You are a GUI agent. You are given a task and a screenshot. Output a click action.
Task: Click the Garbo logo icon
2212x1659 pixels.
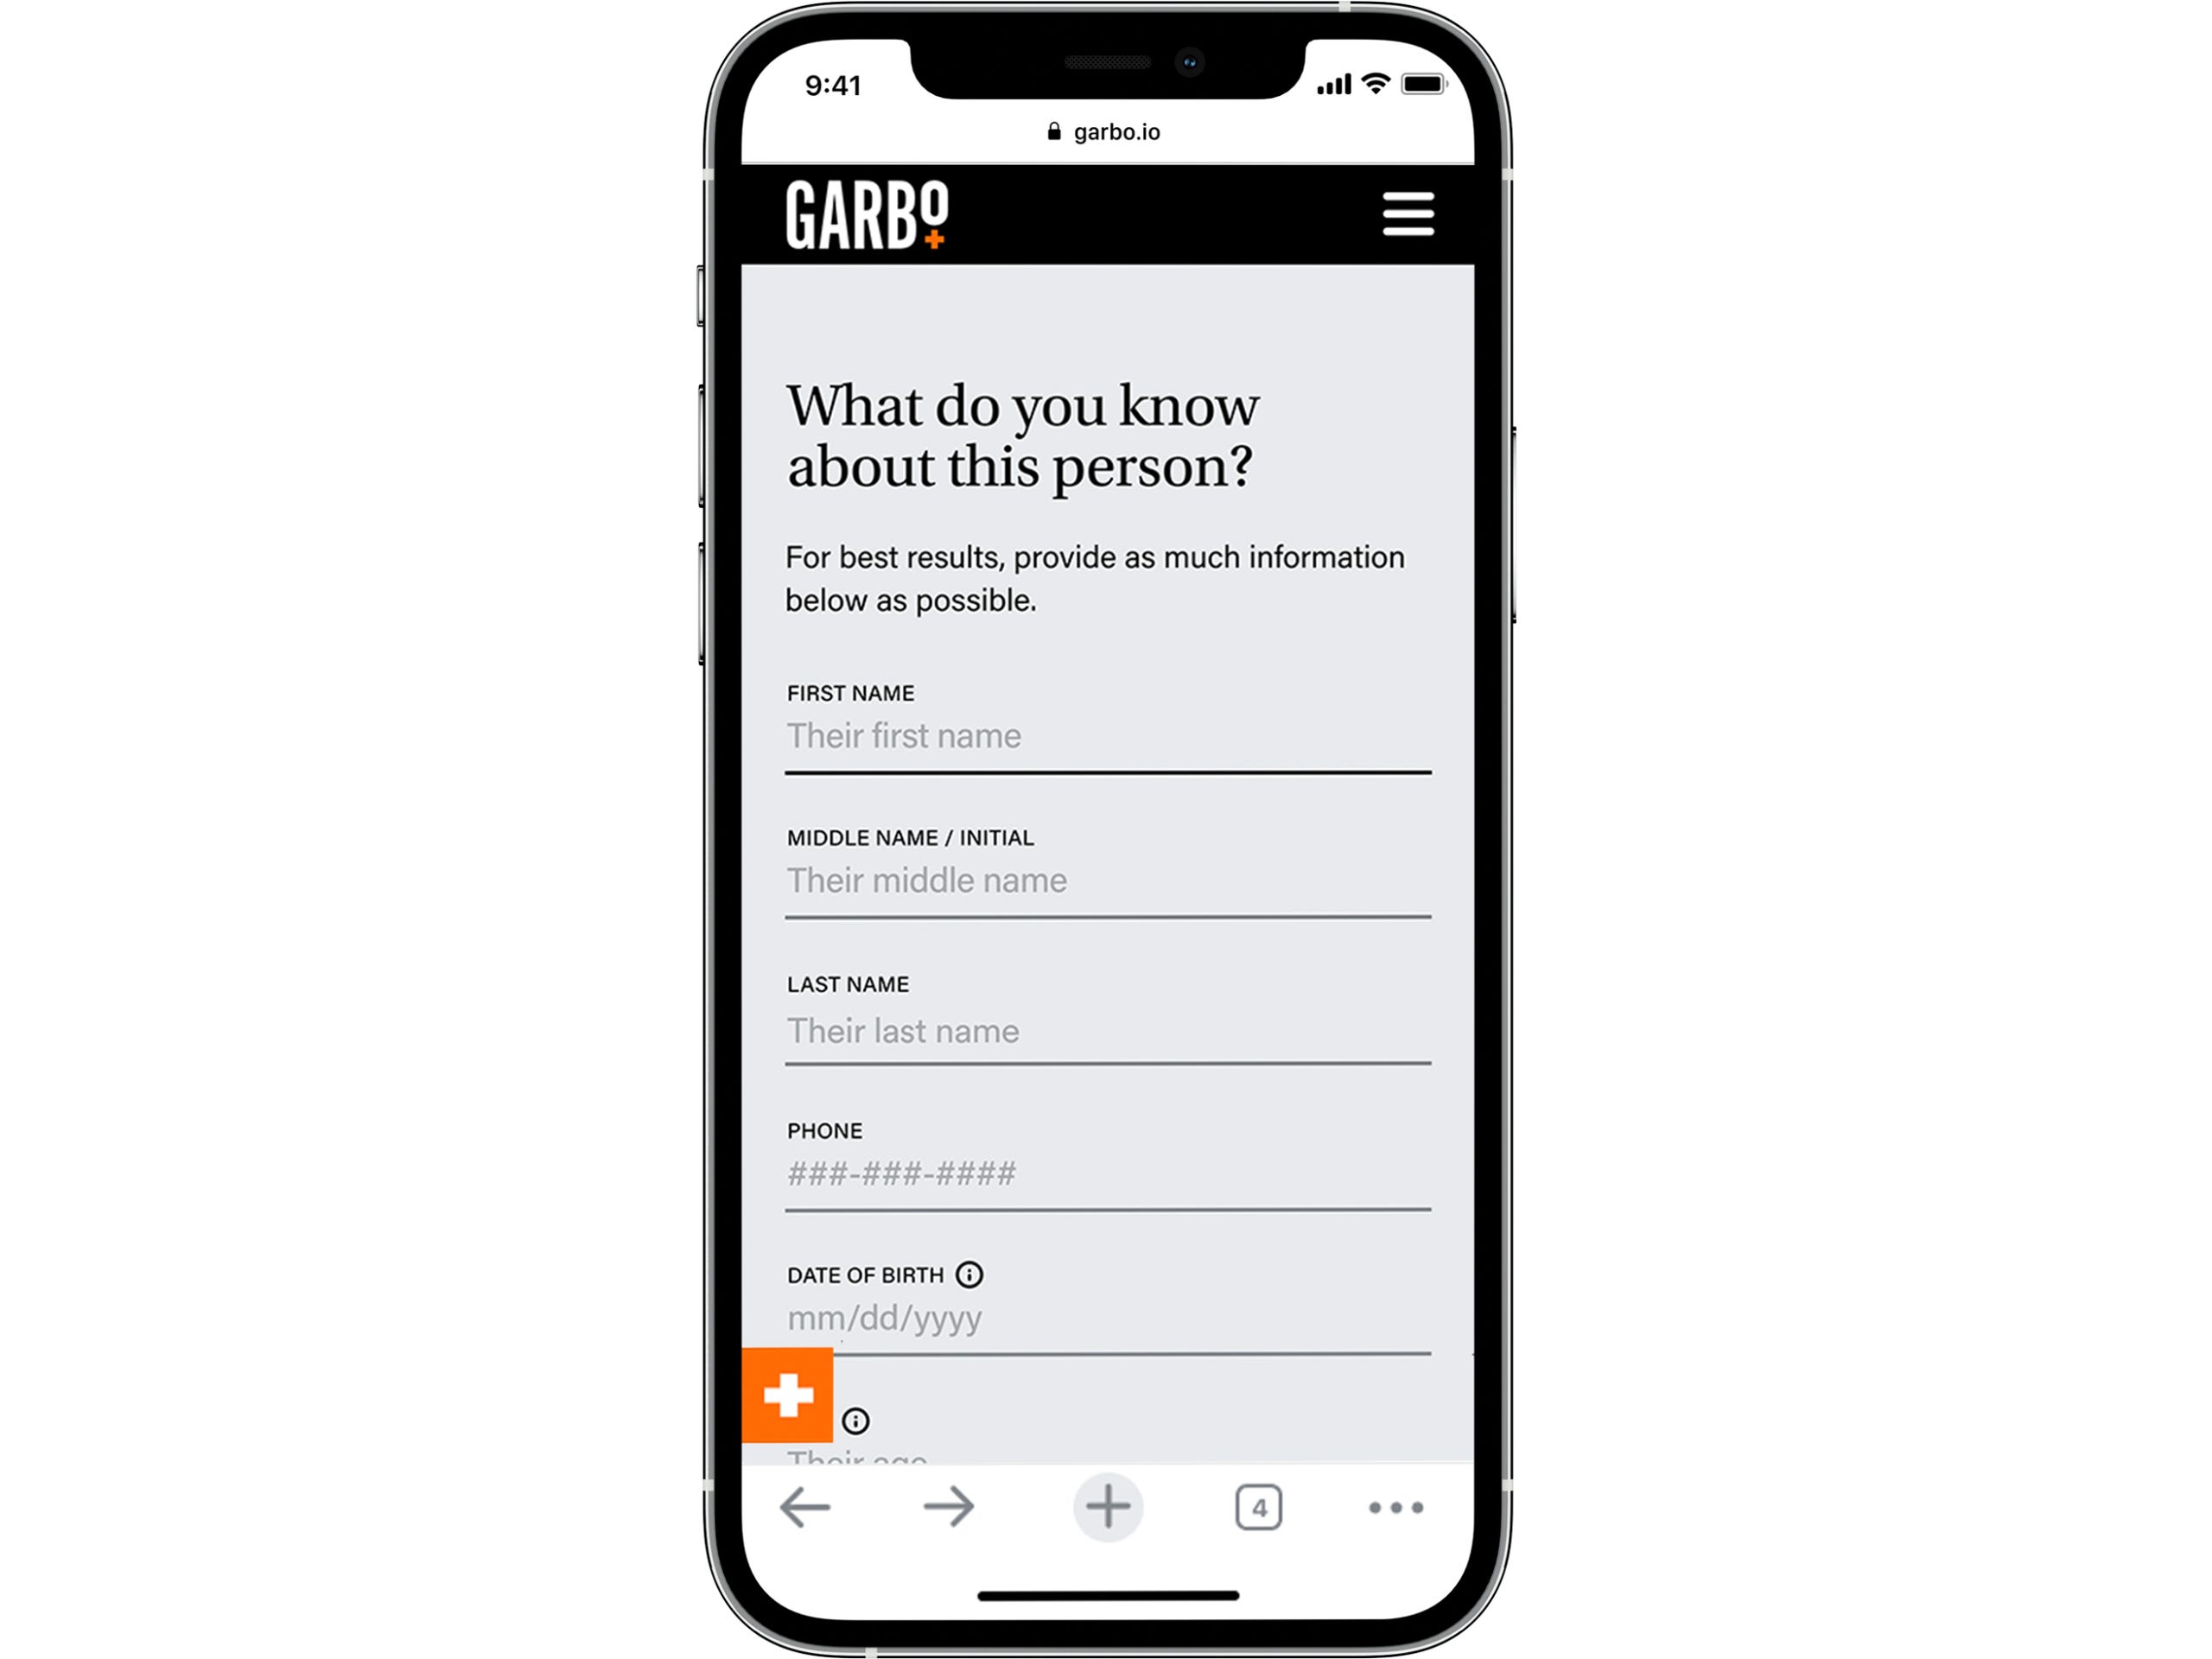click(871, 211)
